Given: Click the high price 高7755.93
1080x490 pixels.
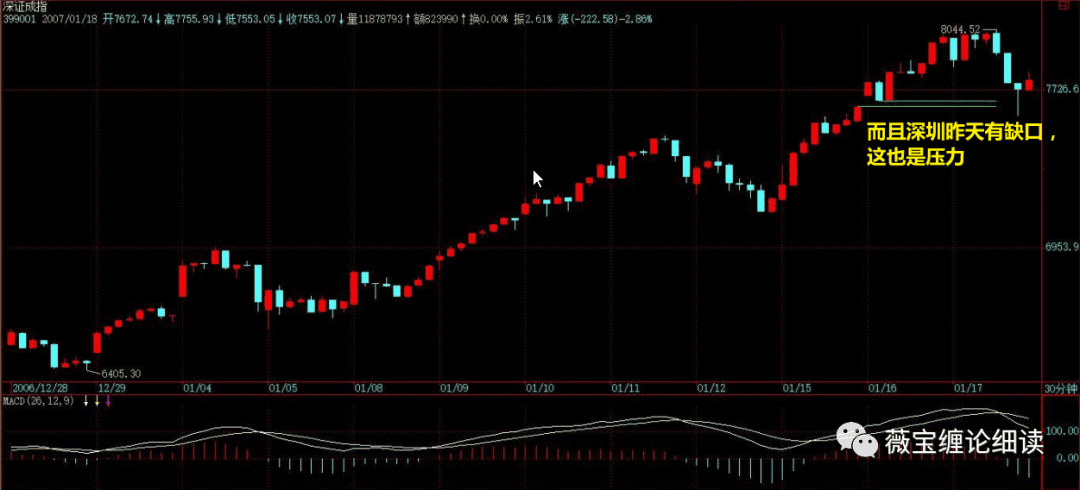Looking at the screenshot, I should 189,19.
